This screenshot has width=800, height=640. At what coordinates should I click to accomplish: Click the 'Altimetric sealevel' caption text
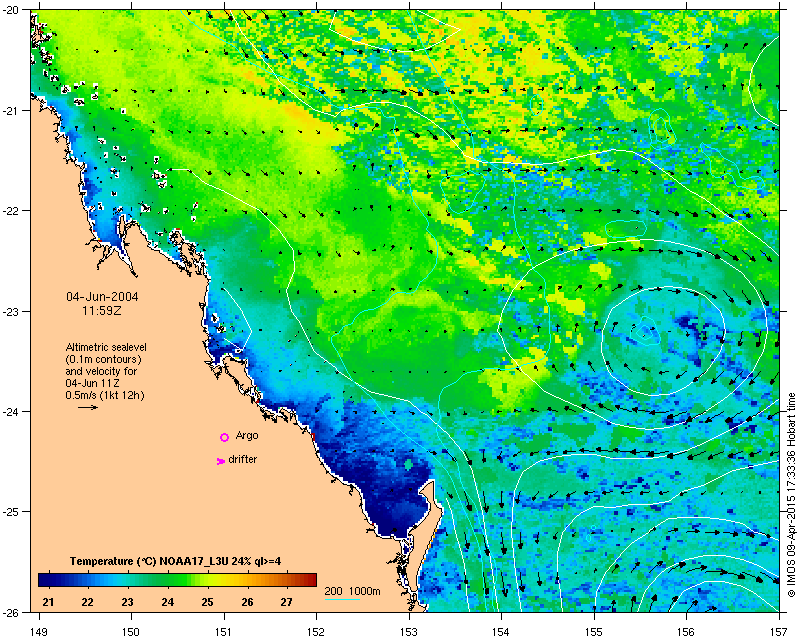pos(106,347)
